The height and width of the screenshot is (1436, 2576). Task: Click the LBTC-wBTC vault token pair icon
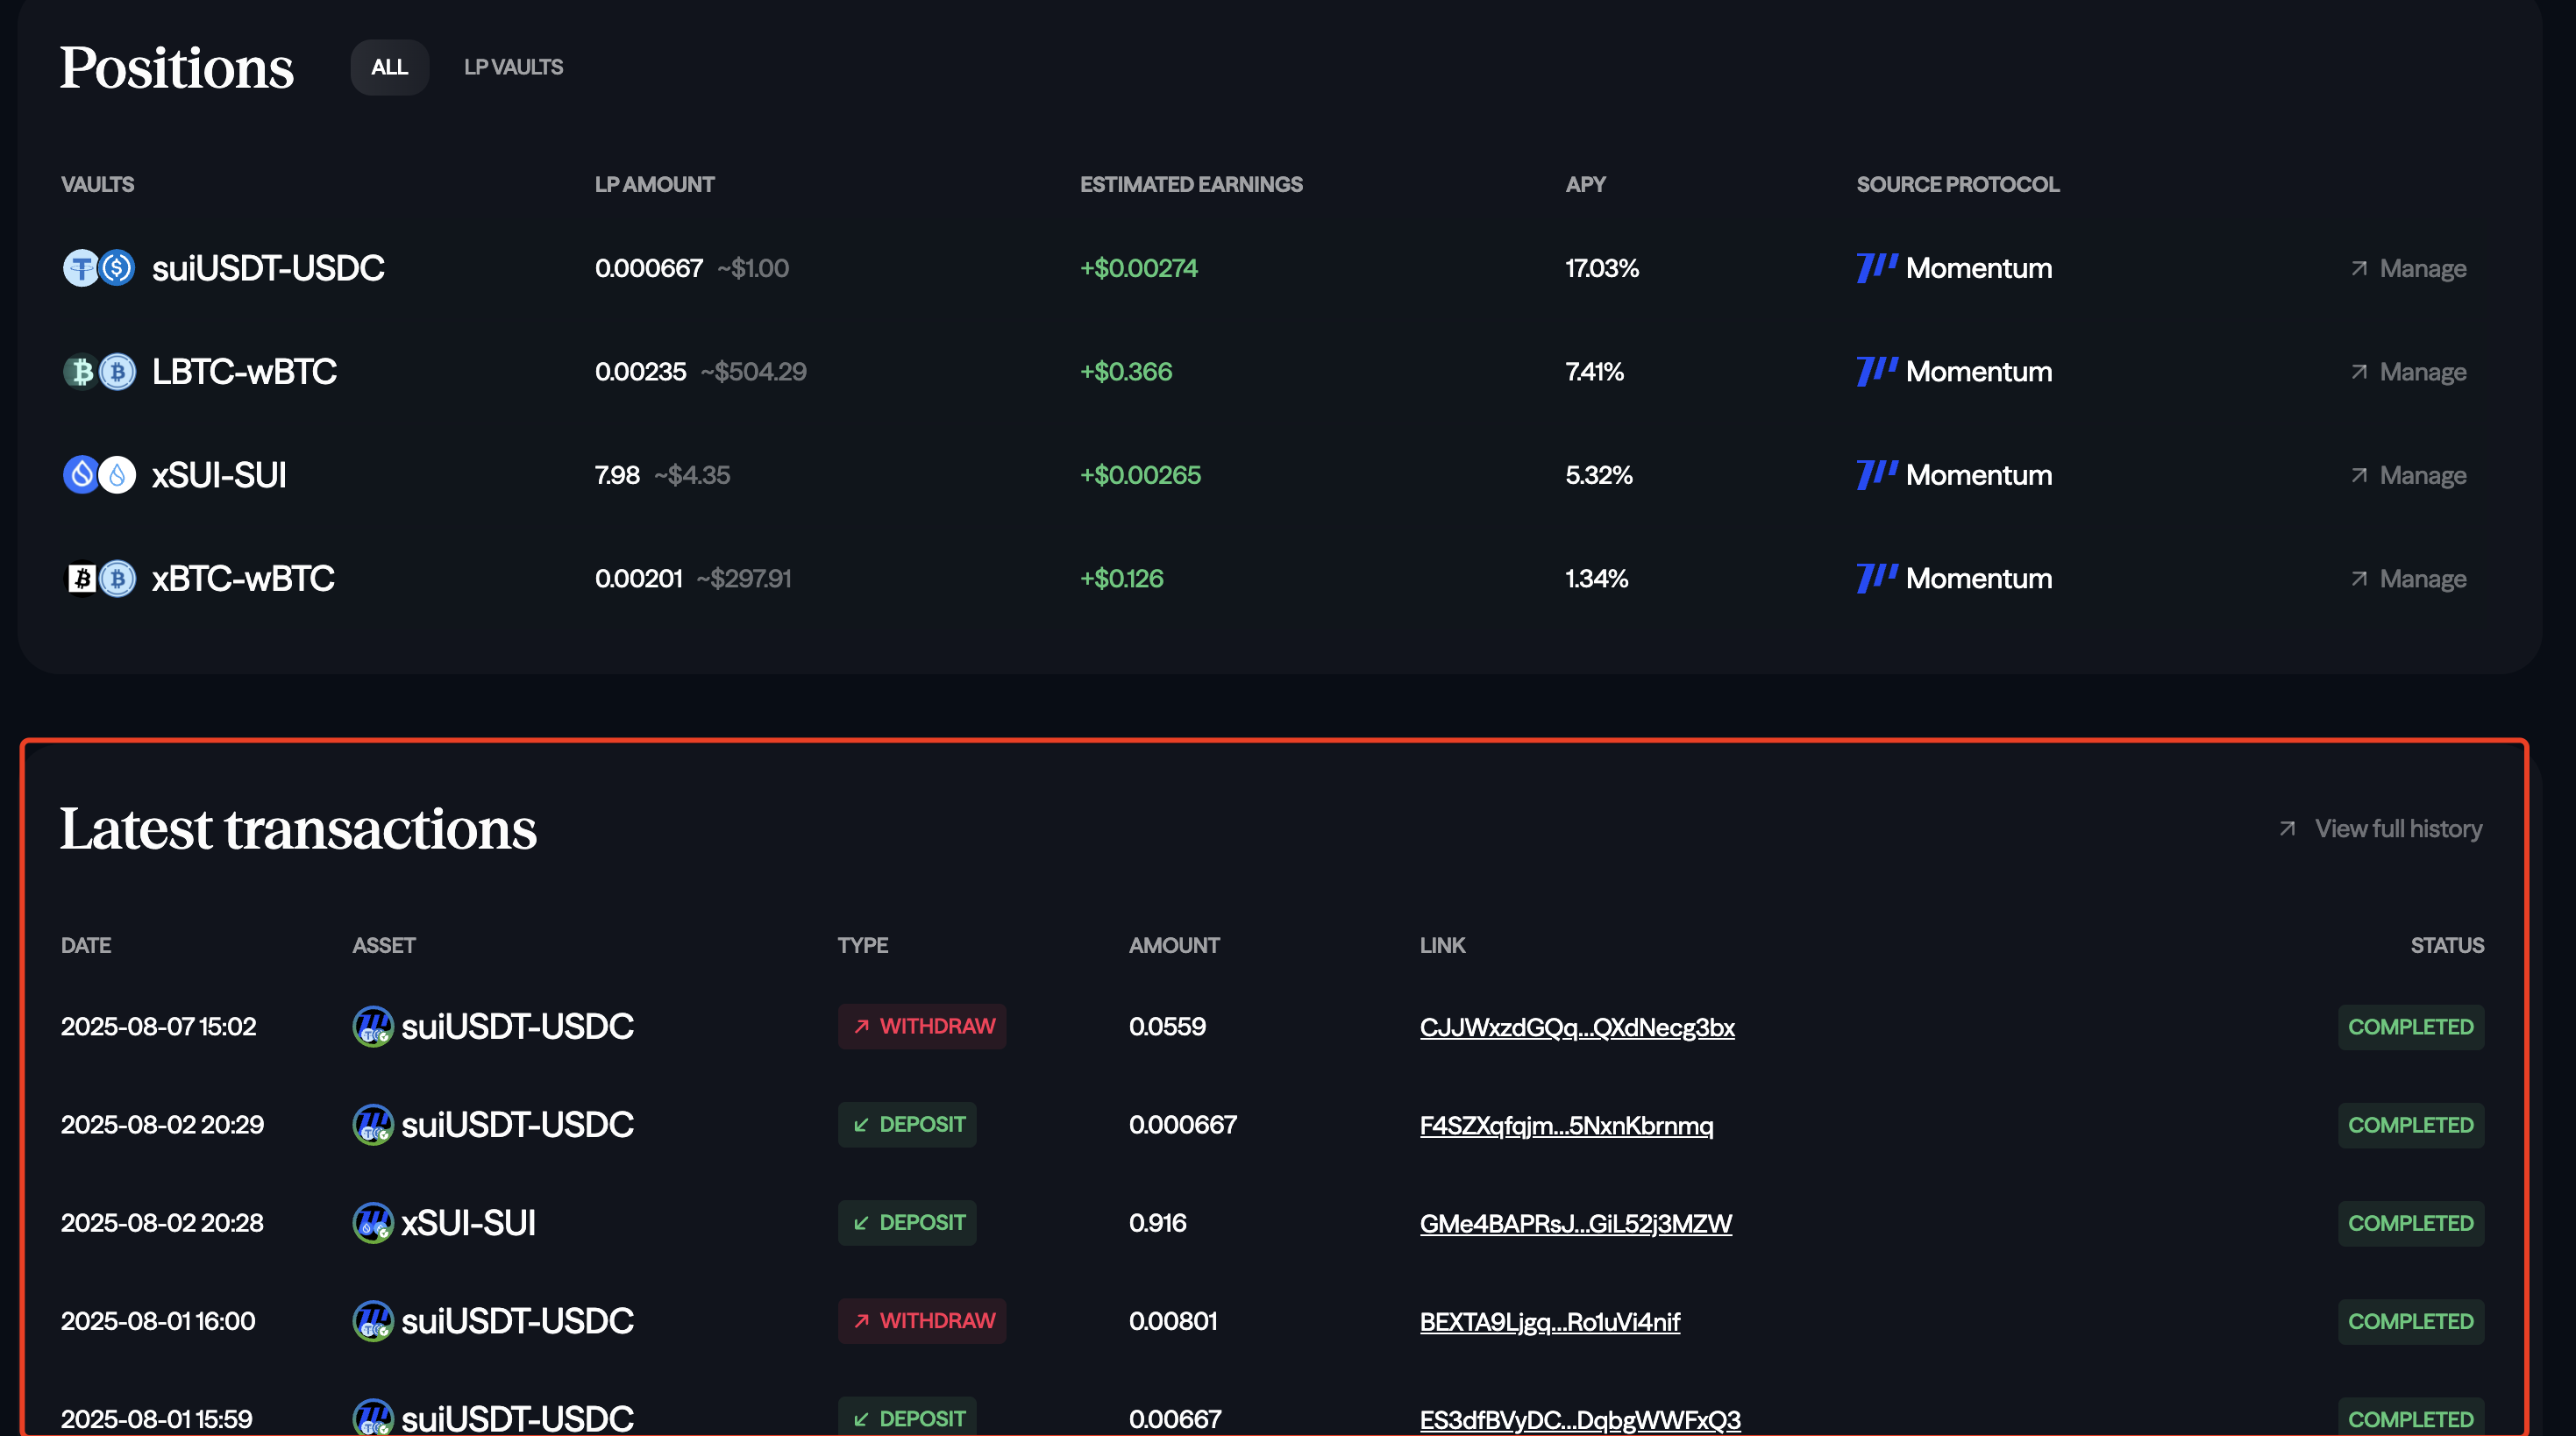click(99, 372)
